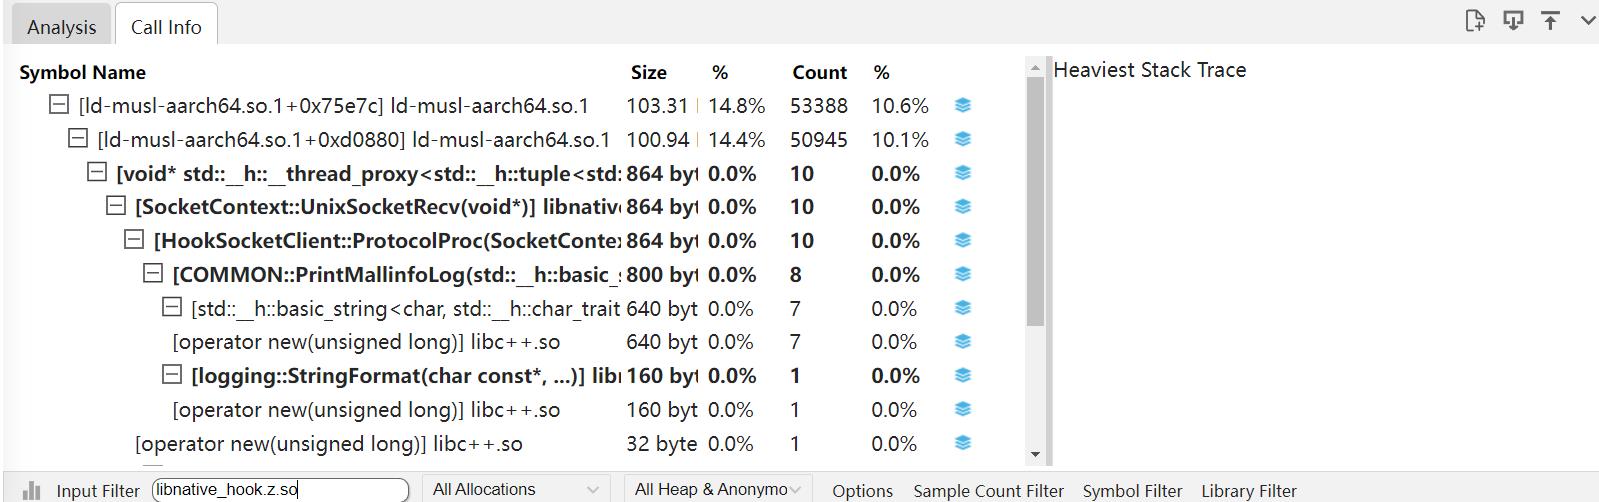Image resolution: width=1599 pixels, height=502 pixels.
Task: Open the All Heap & Anonymous dropdown
Action: (717, 489)
